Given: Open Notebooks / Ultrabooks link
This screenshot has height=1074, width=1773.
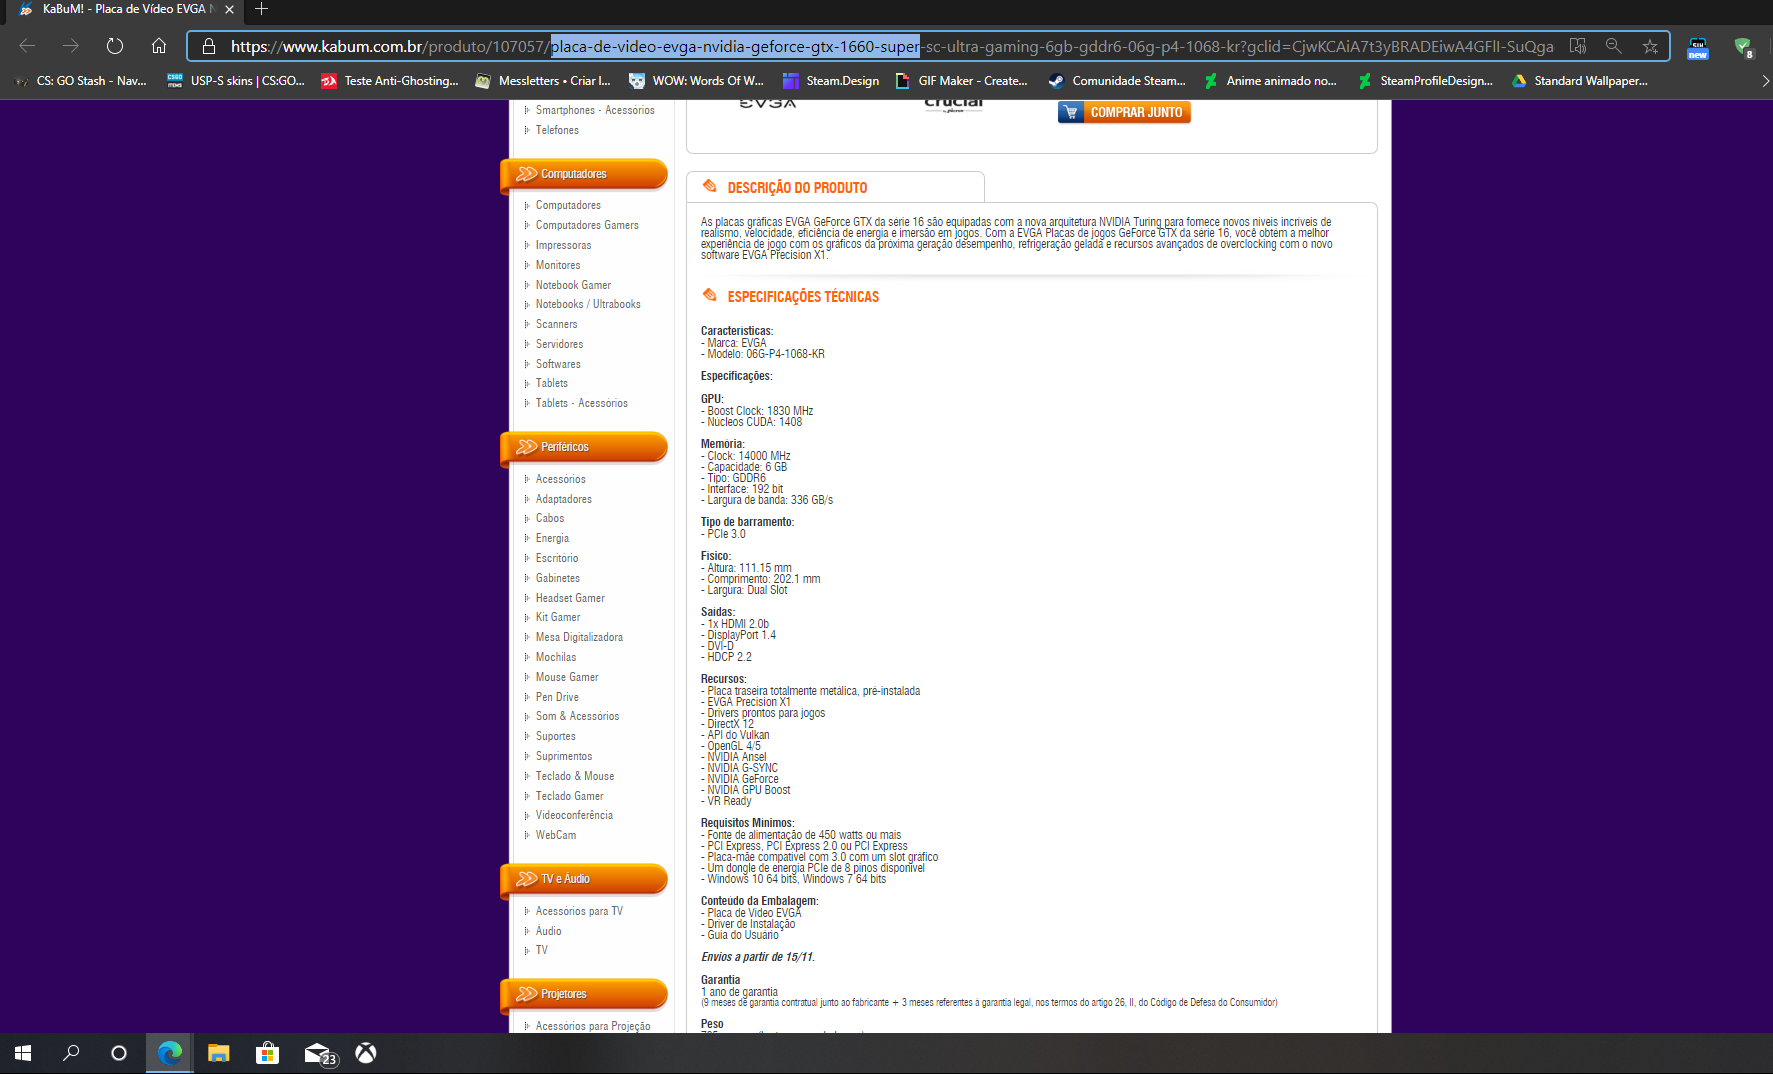Looking at the screenshot, I should click(x=588, y=304).
